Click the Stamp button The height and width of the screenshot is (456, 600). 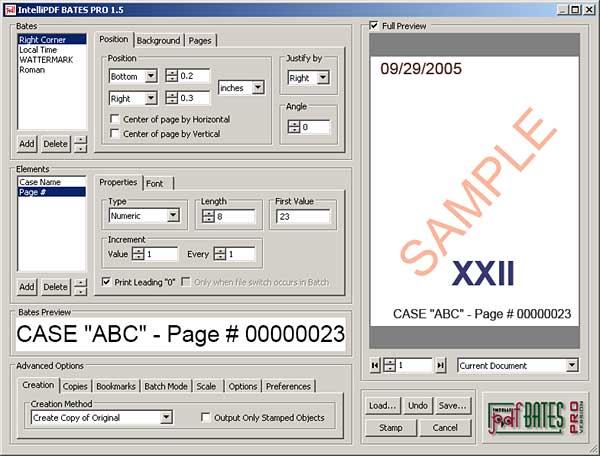tap(391, 428)
